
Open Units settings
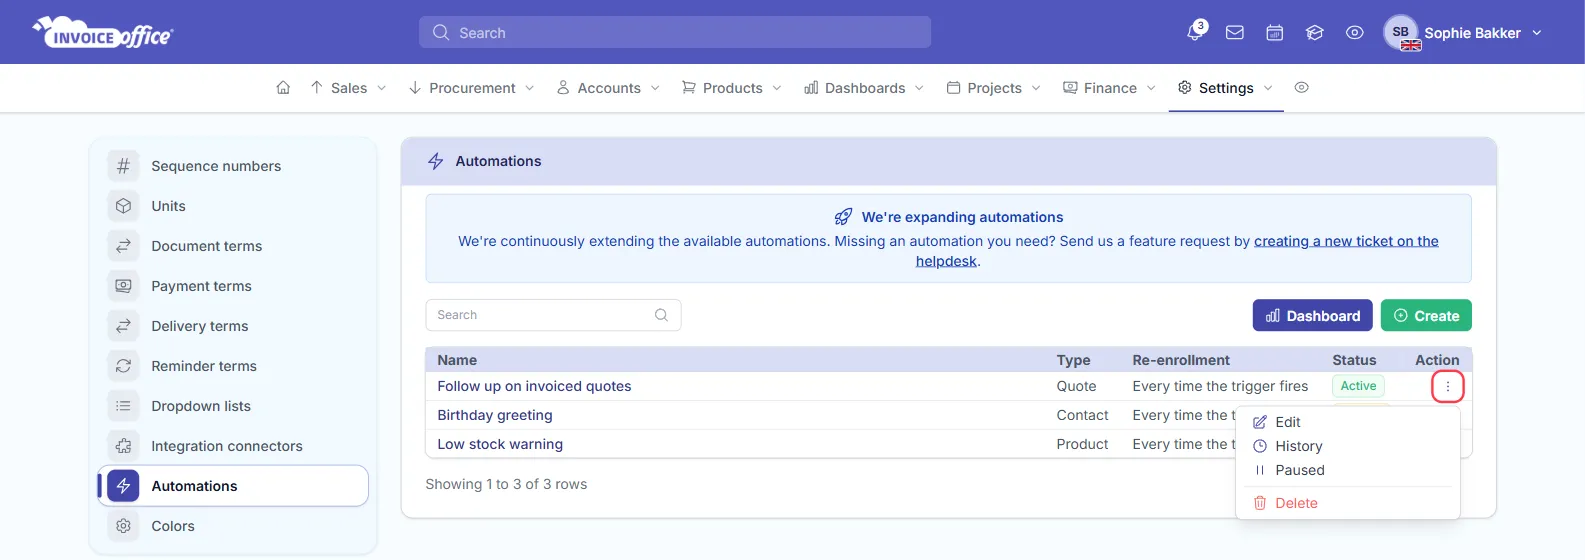(168, 206)
